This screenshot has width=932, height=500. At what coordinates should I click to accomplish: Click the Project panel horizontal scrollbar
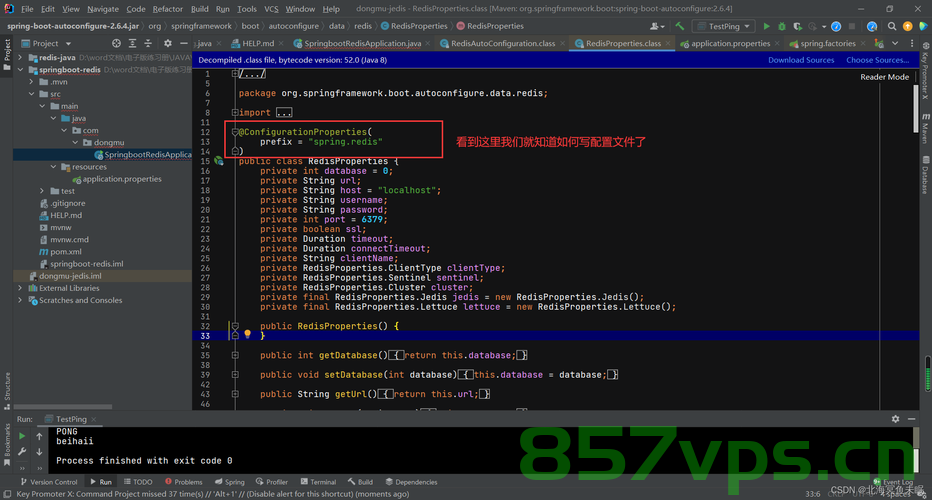pyautogui.click(x=62, y=407)
